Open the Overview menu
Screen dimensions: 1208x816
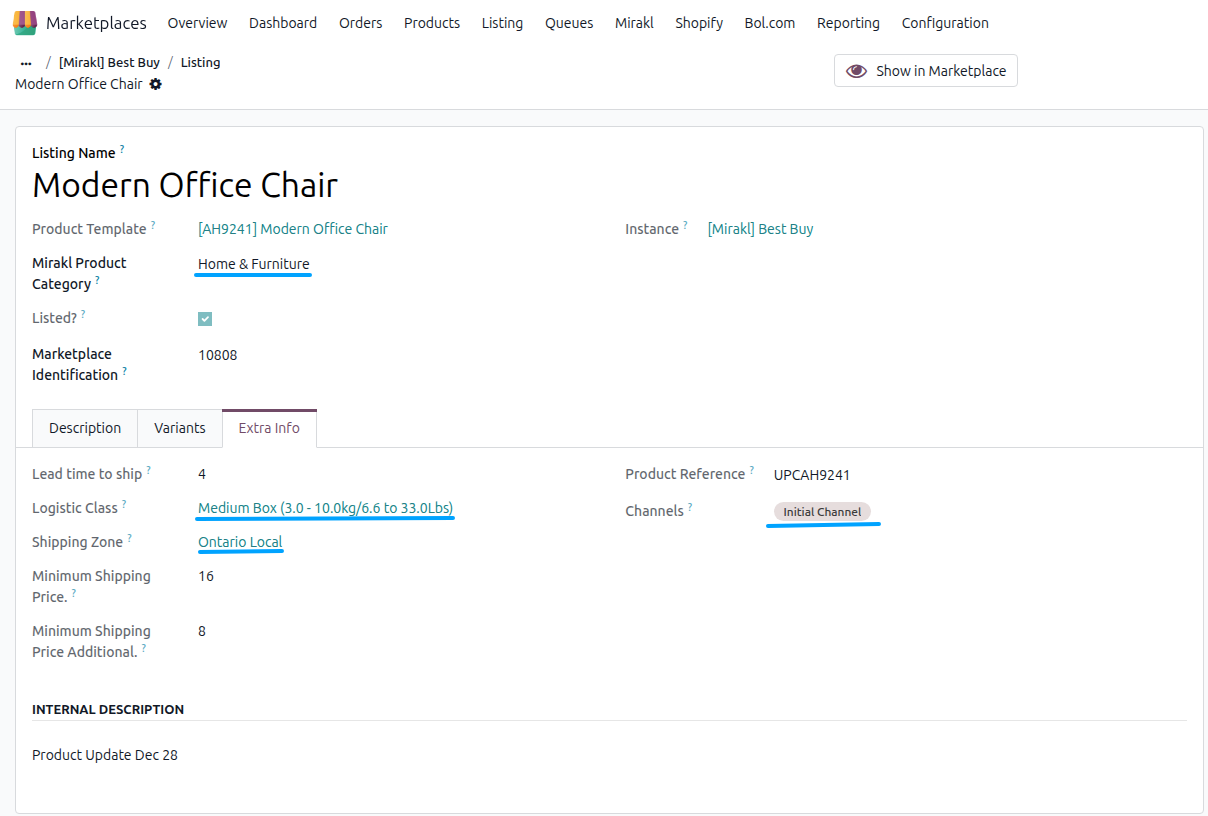click(x=197, y=22)
